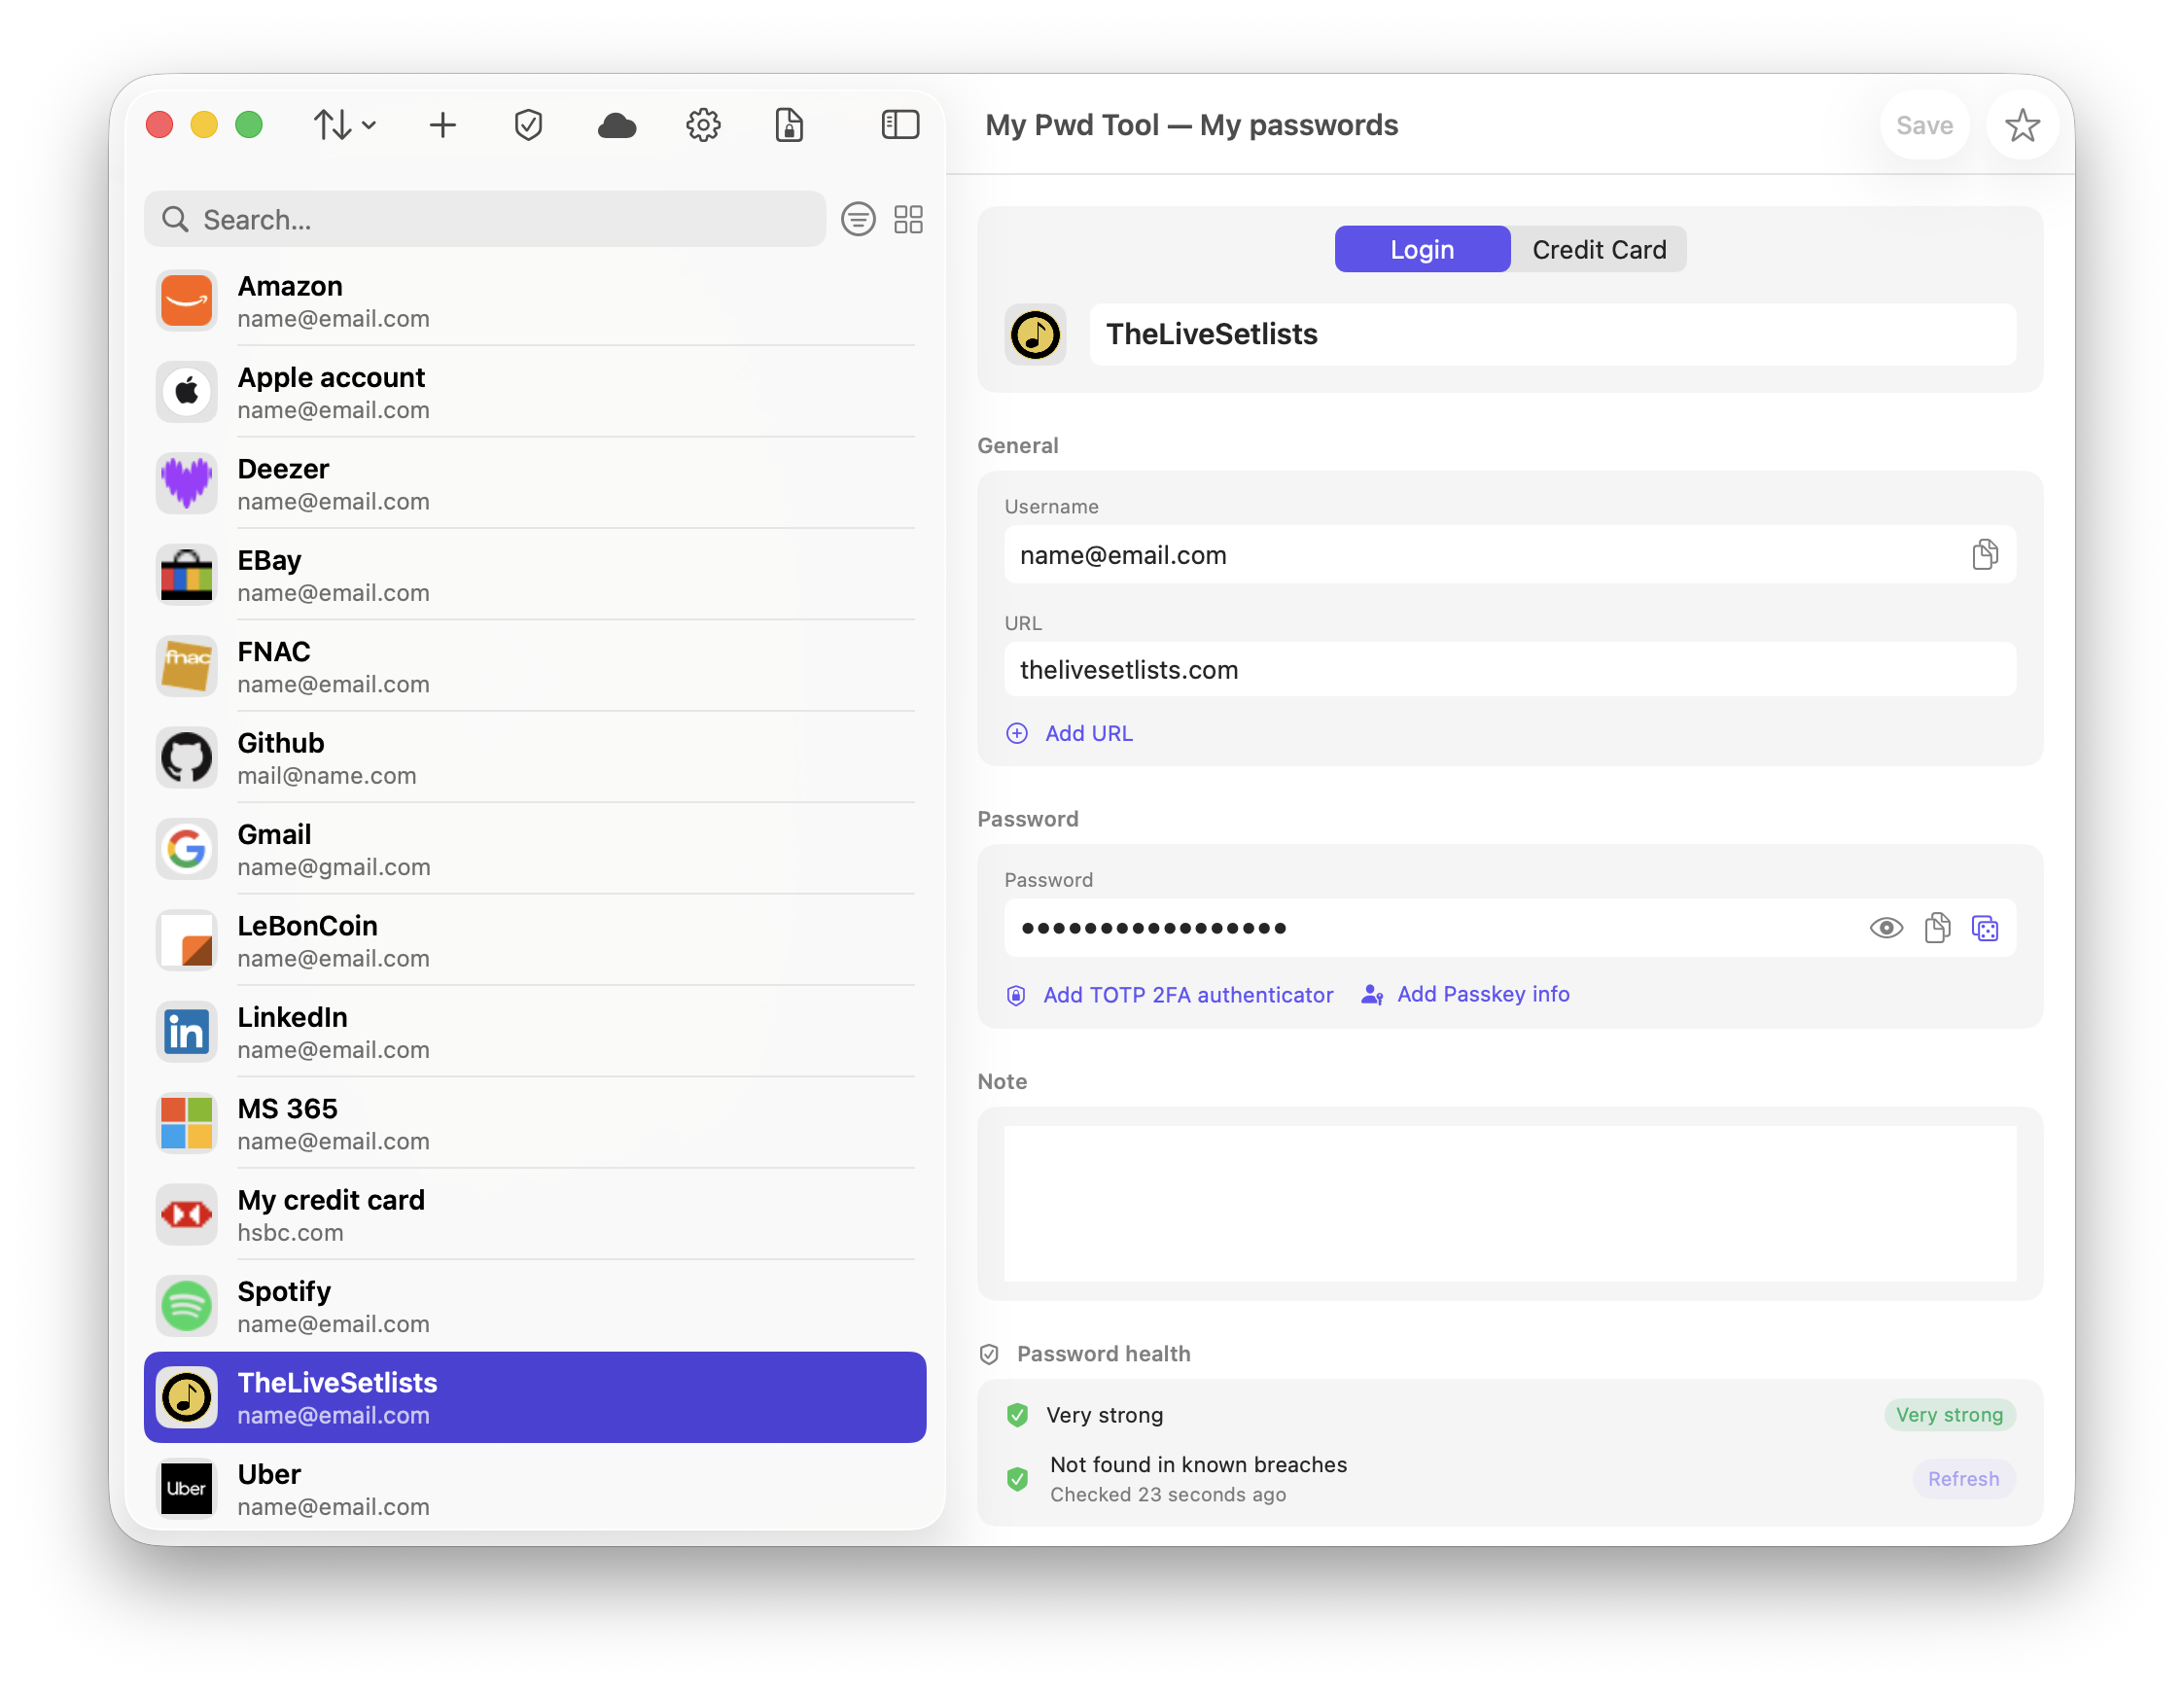This screenshot has width=2184, height=1690.
Task: Select the My credit card entry
Action: pyautogui.click(x=535, y=1214)
